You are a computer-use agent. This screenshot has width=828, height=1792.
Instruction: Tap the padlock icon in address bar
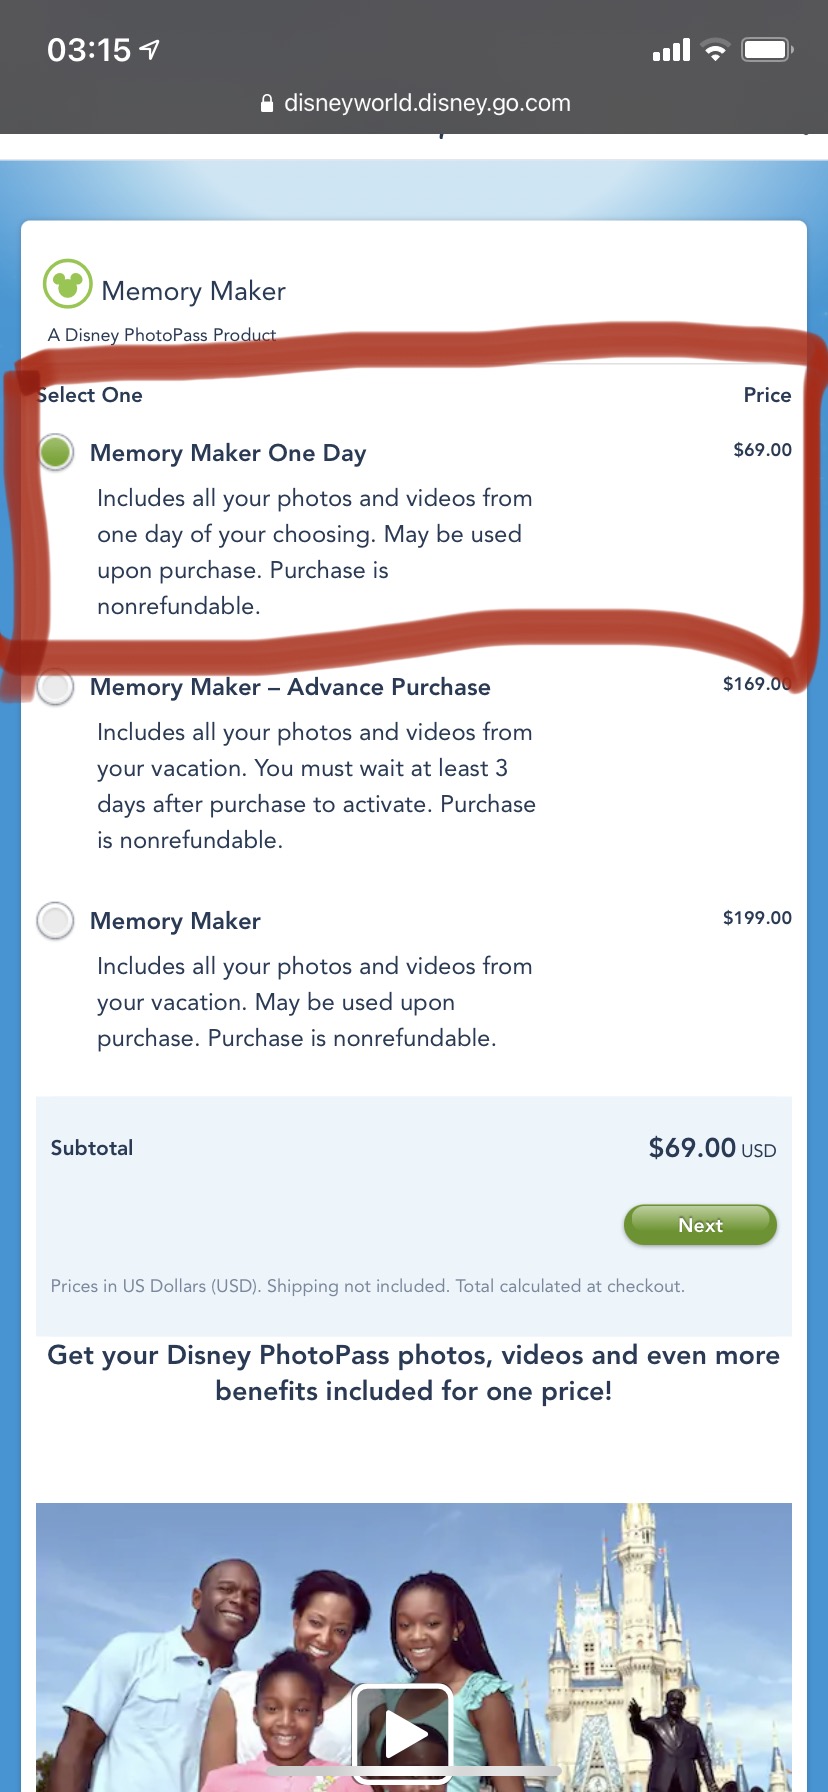pyautogui.click(x=267, y=103)
